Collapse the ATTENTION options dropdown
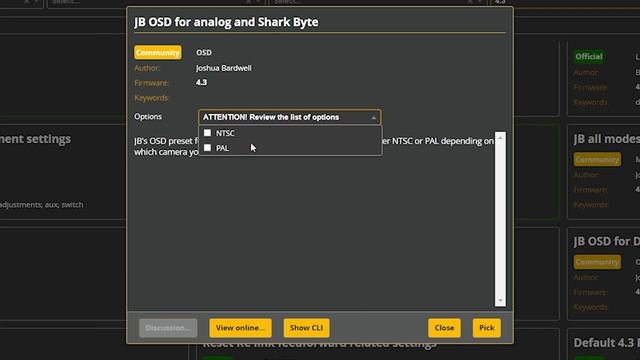Image resolution: width=640 pixels, height=360 pixels. pos(290,117)
